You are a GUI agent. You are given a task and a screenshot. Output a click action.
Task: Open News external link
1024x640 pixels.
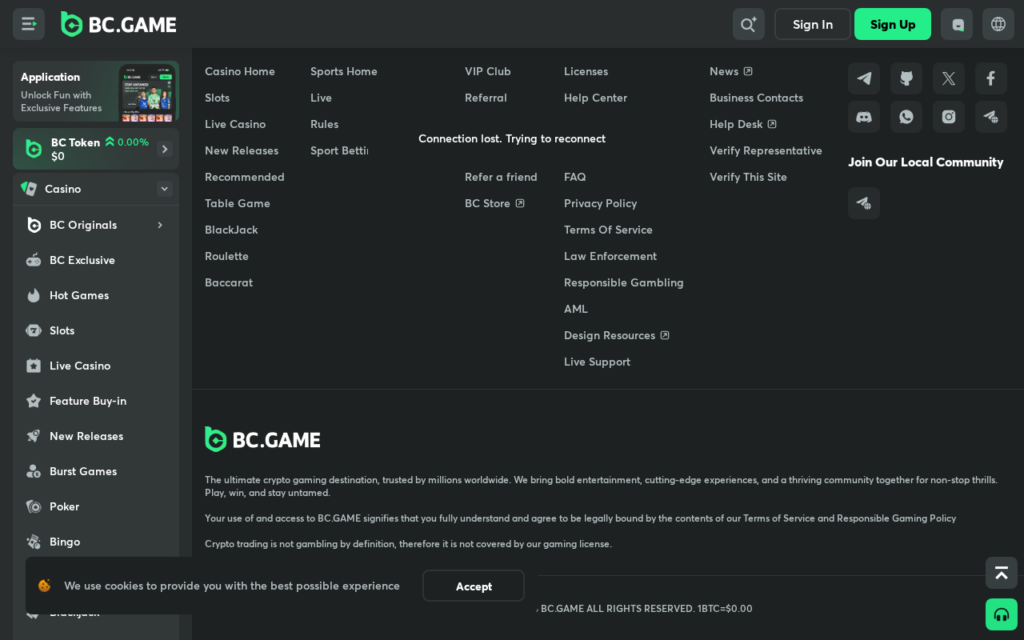(x=731, y=71)
